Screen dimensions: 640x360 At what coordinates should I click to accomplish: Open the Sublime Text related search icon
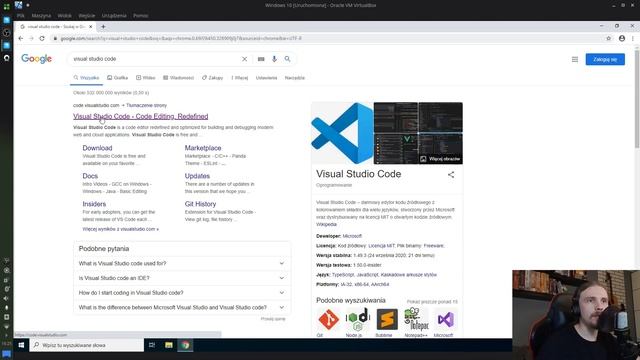pos(387,319)
